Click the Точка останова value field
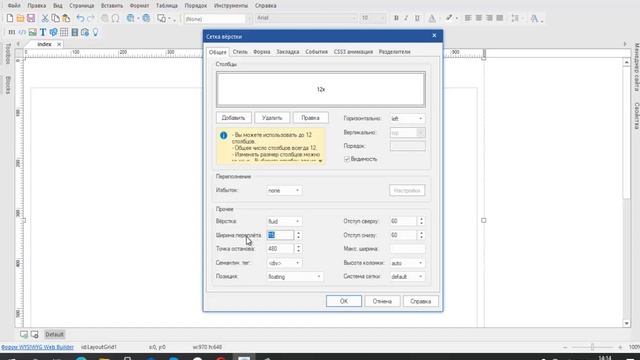This screenshot has width=640, height=360. point(280,249)
